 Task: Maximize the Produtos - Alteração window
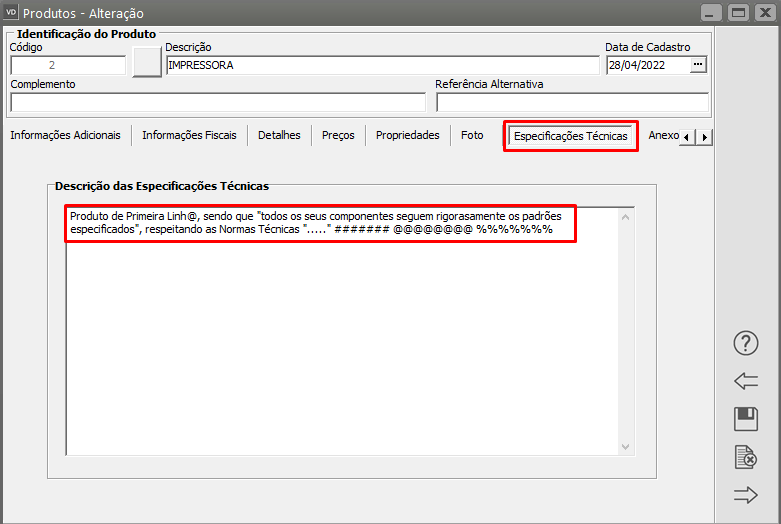pos(738,12)
